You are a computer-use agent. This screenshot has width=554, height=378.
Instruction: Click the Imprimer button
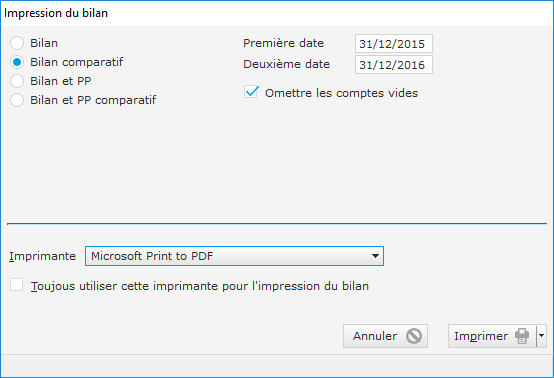point(492,336)
